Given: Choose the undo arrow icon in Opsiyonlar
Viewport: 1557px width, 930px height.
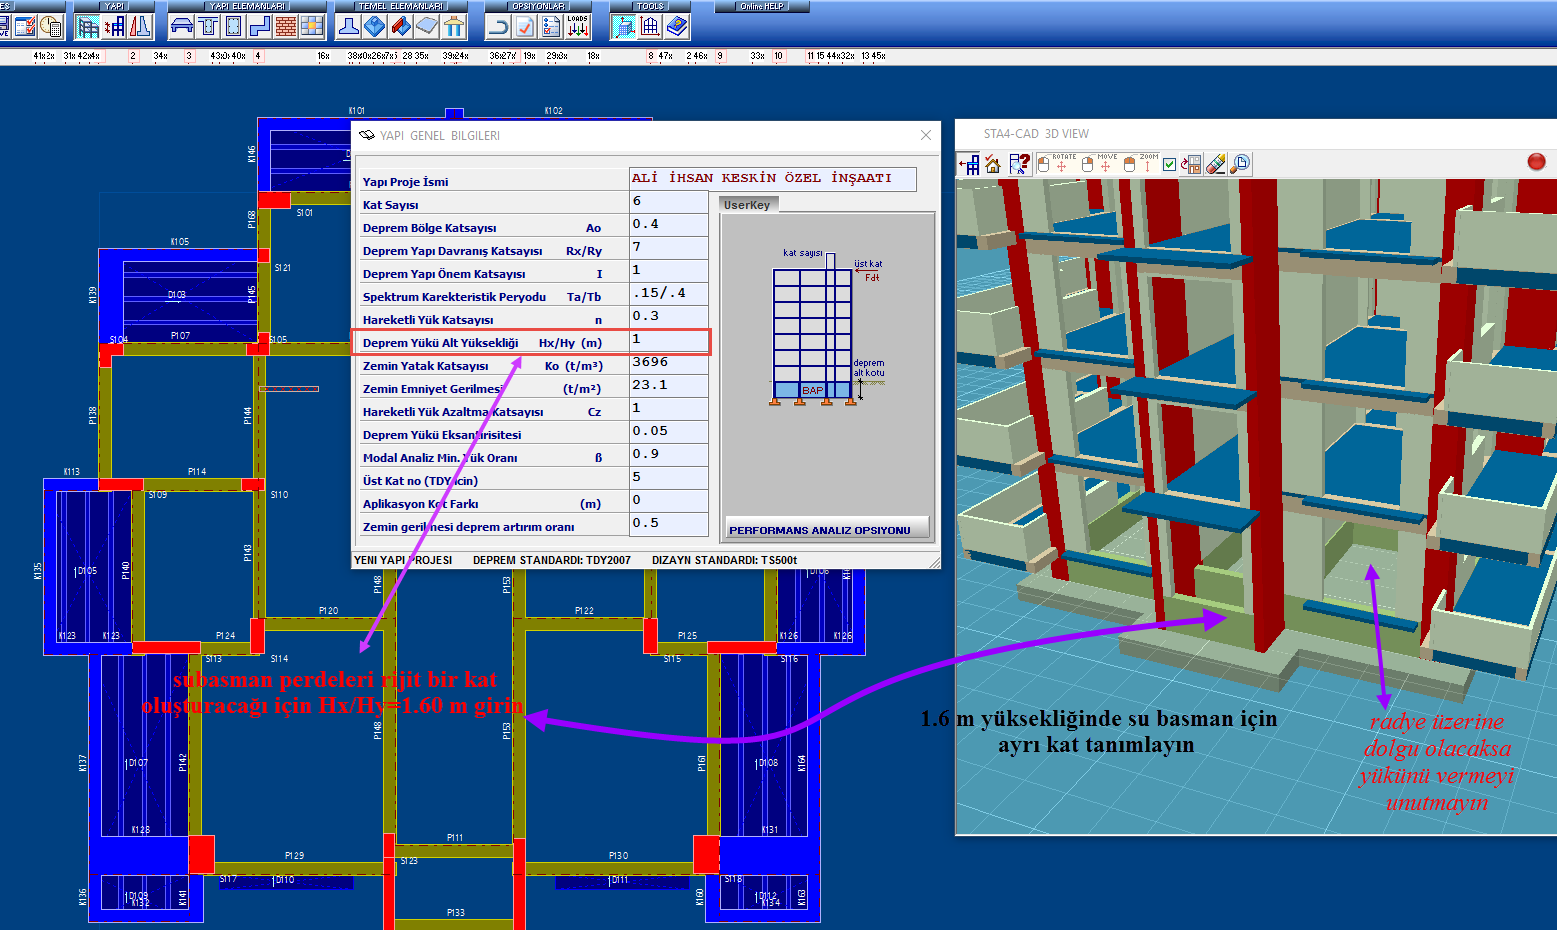Looking at the screenshot, I should point(498,27).
